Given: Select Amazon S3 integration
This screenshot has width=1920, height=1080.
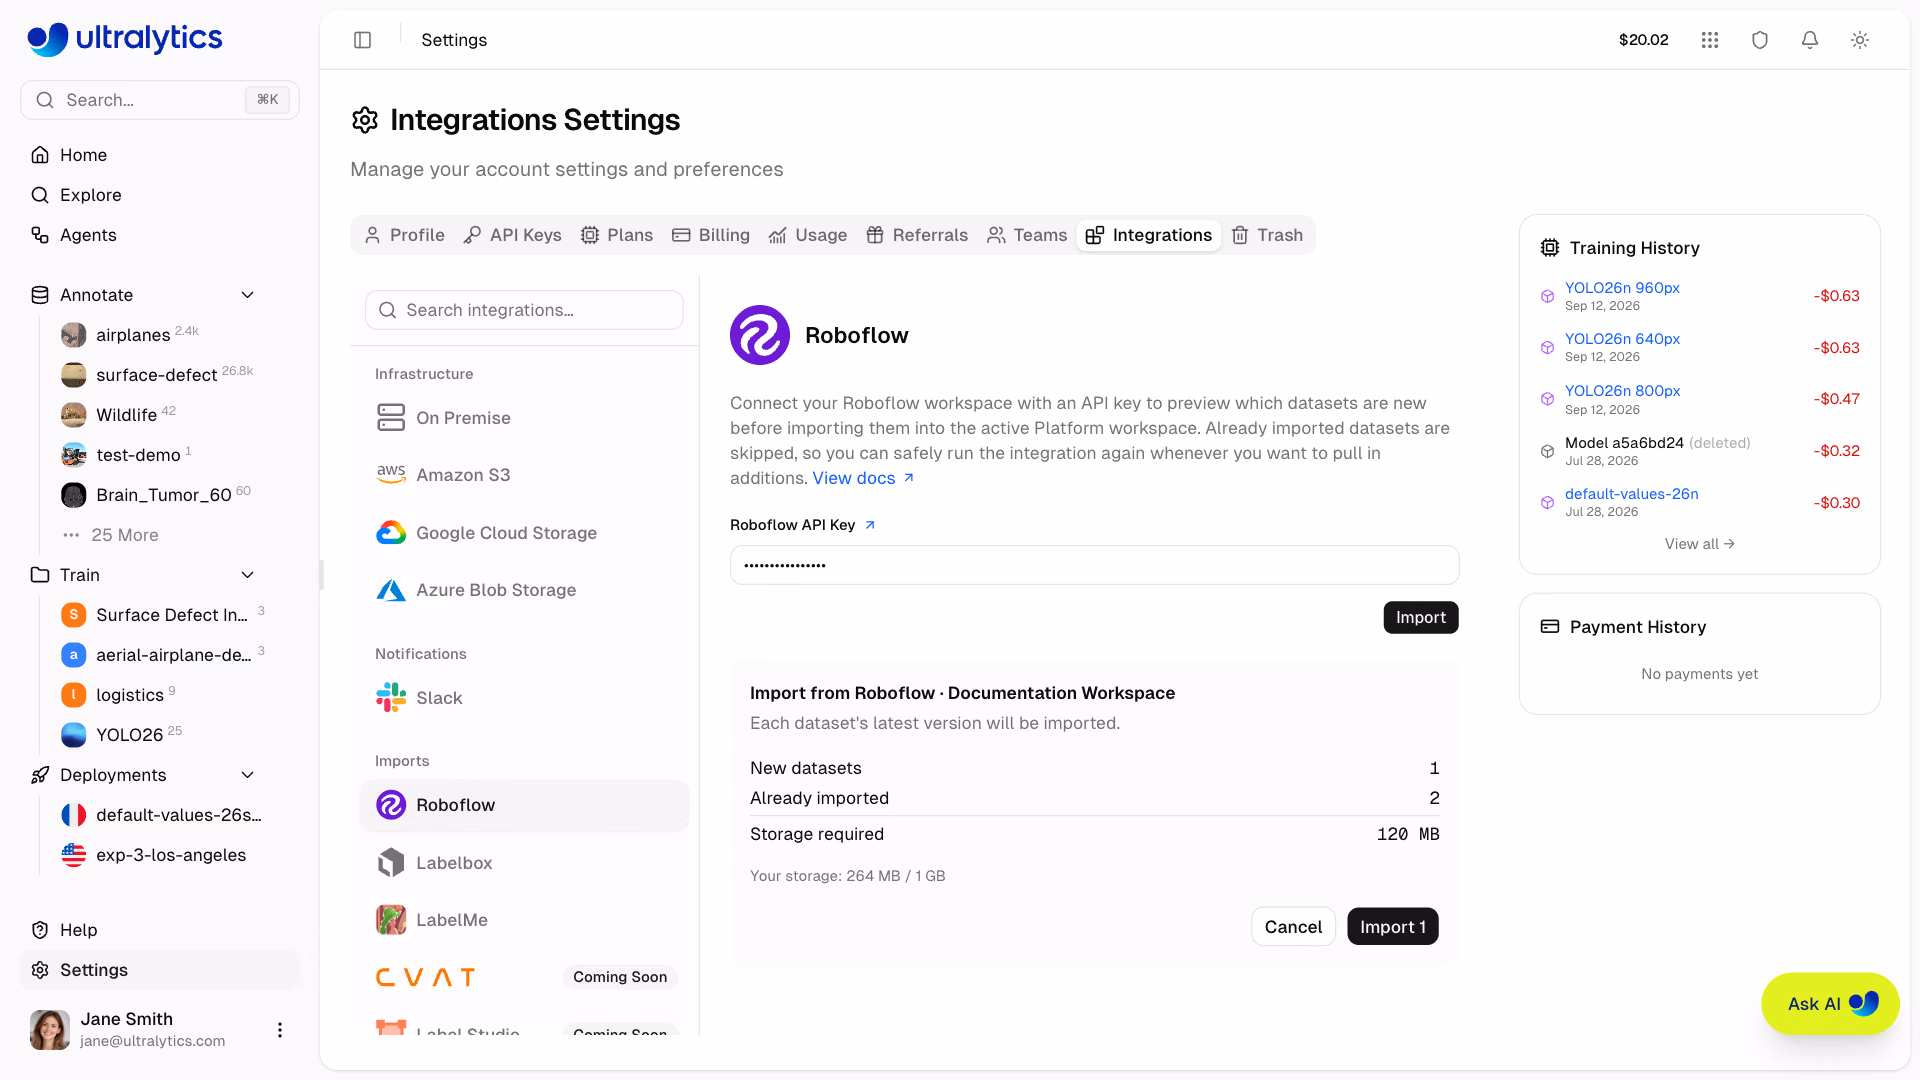Looking at the screenshot, I should (524, 475).
